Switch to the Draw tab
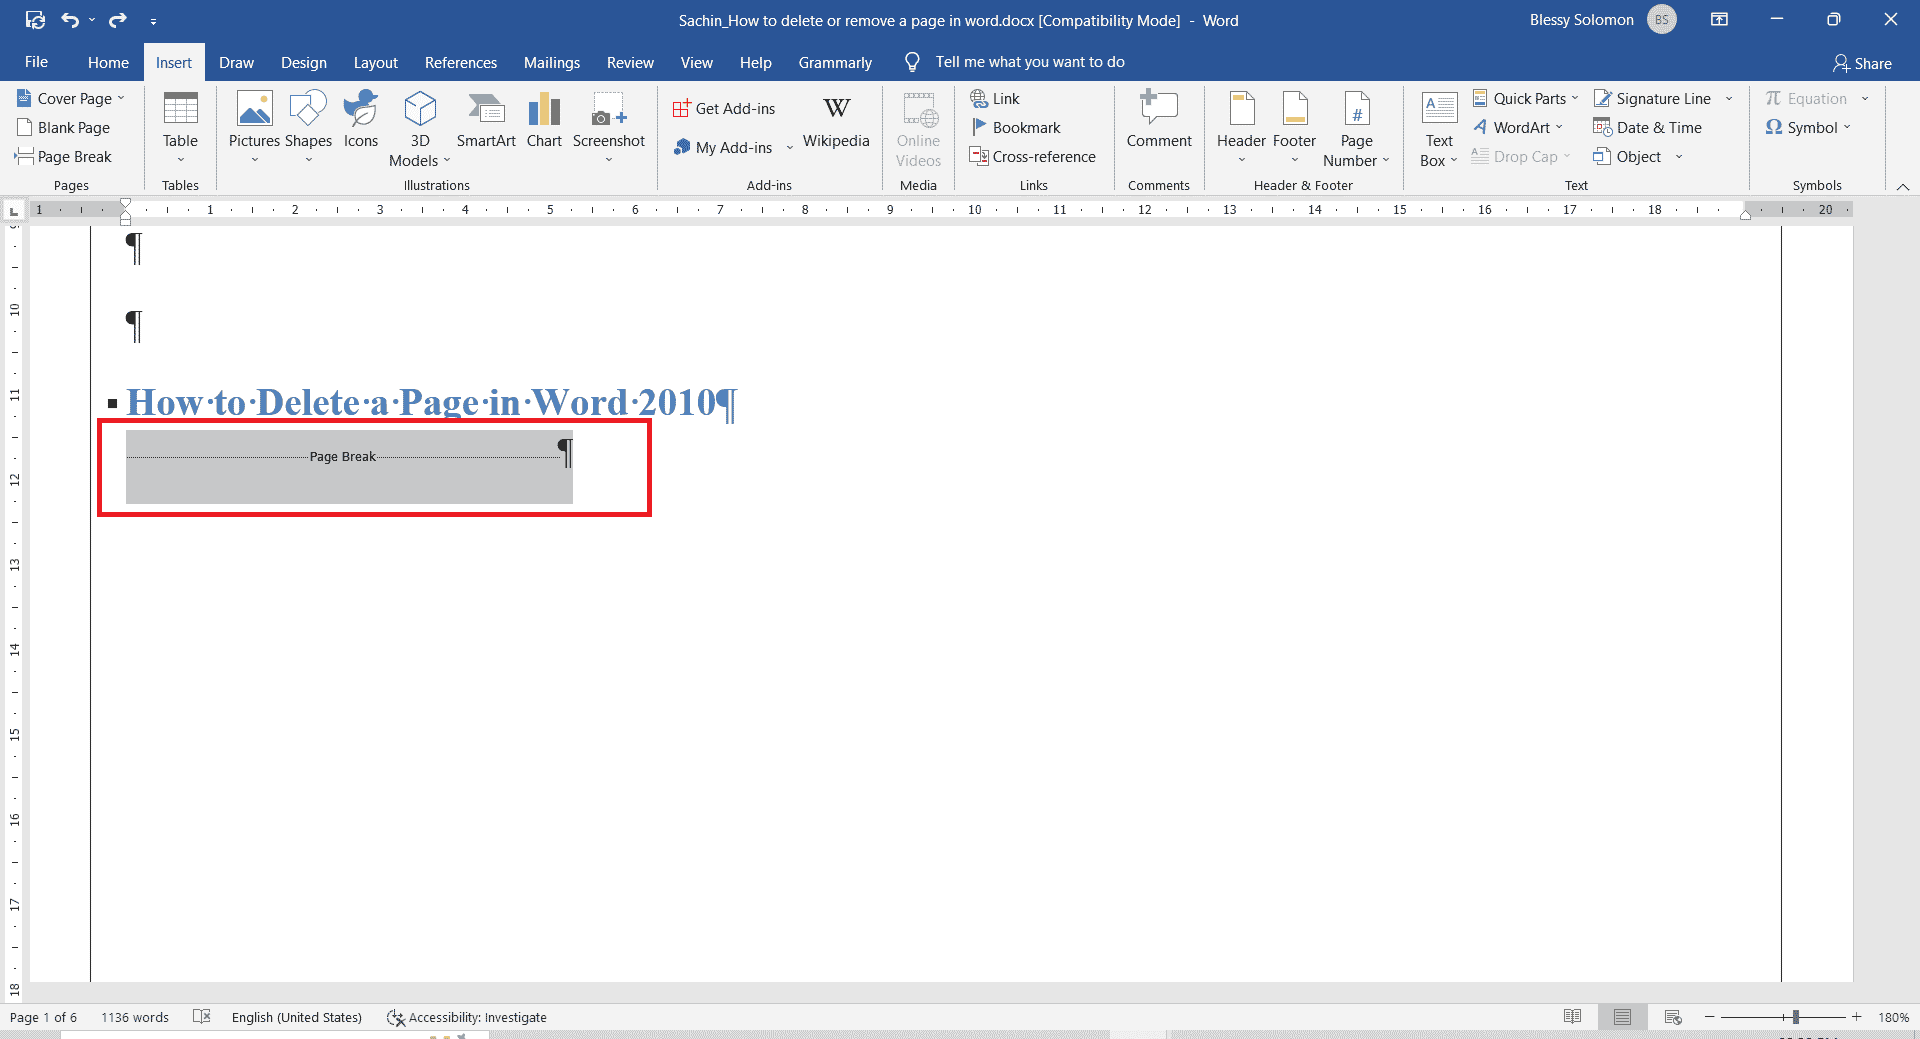1920x1039 pixels. click(x=236, y=62)
